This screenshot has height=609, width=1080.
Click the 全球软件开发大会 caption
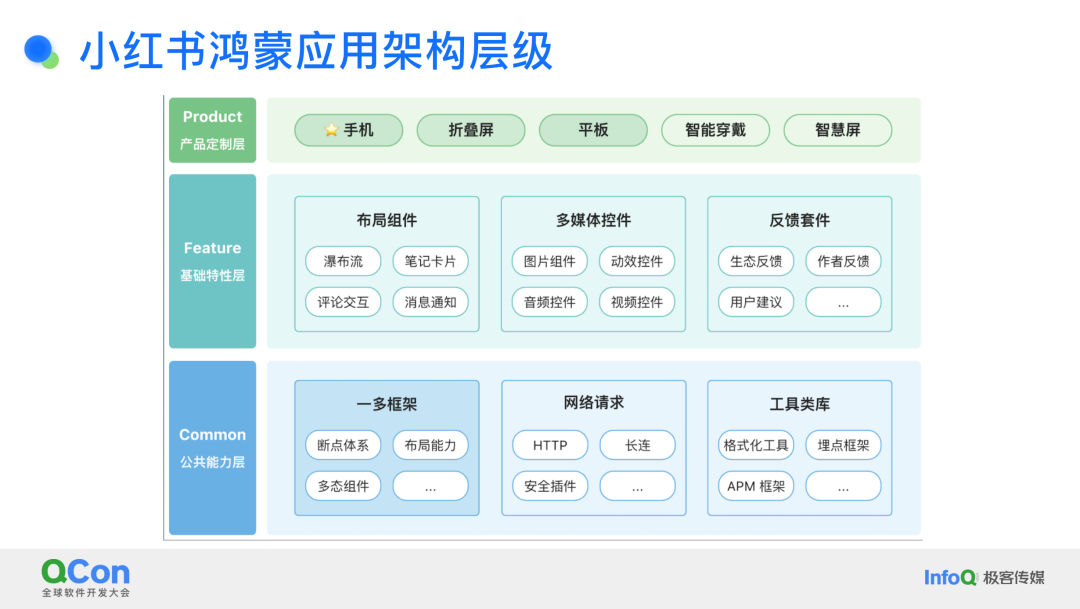tap(85, 592)
